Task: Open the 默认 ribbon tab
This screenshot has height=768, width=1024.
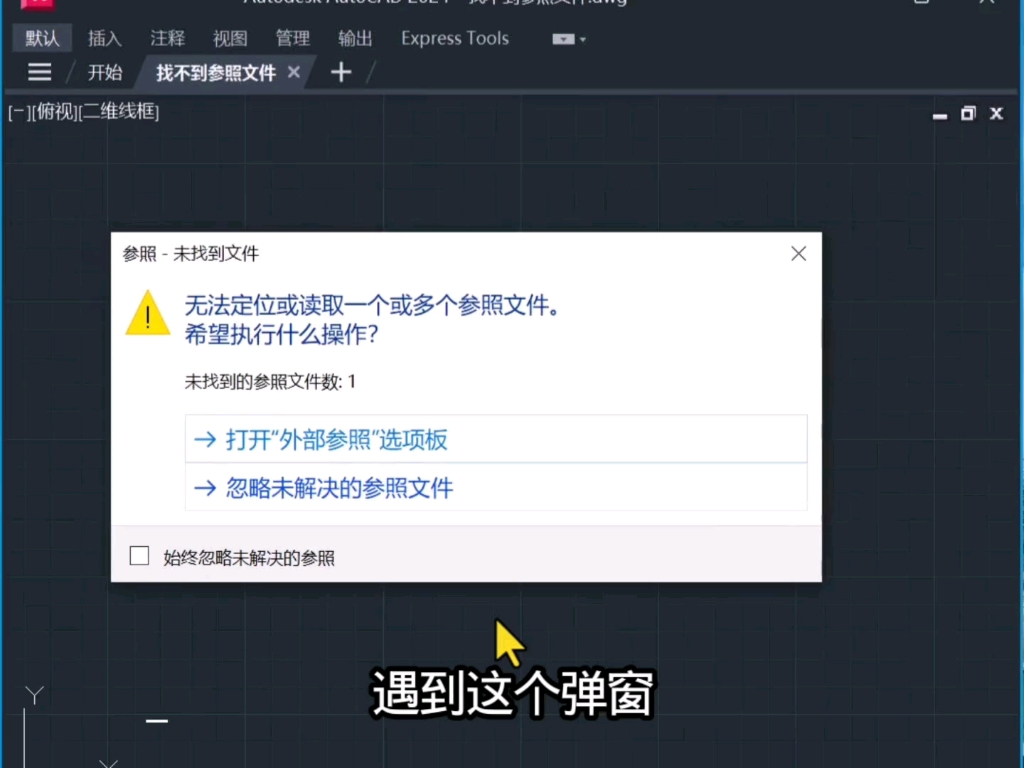Action: pyautogui.click(x=42, y=39)
